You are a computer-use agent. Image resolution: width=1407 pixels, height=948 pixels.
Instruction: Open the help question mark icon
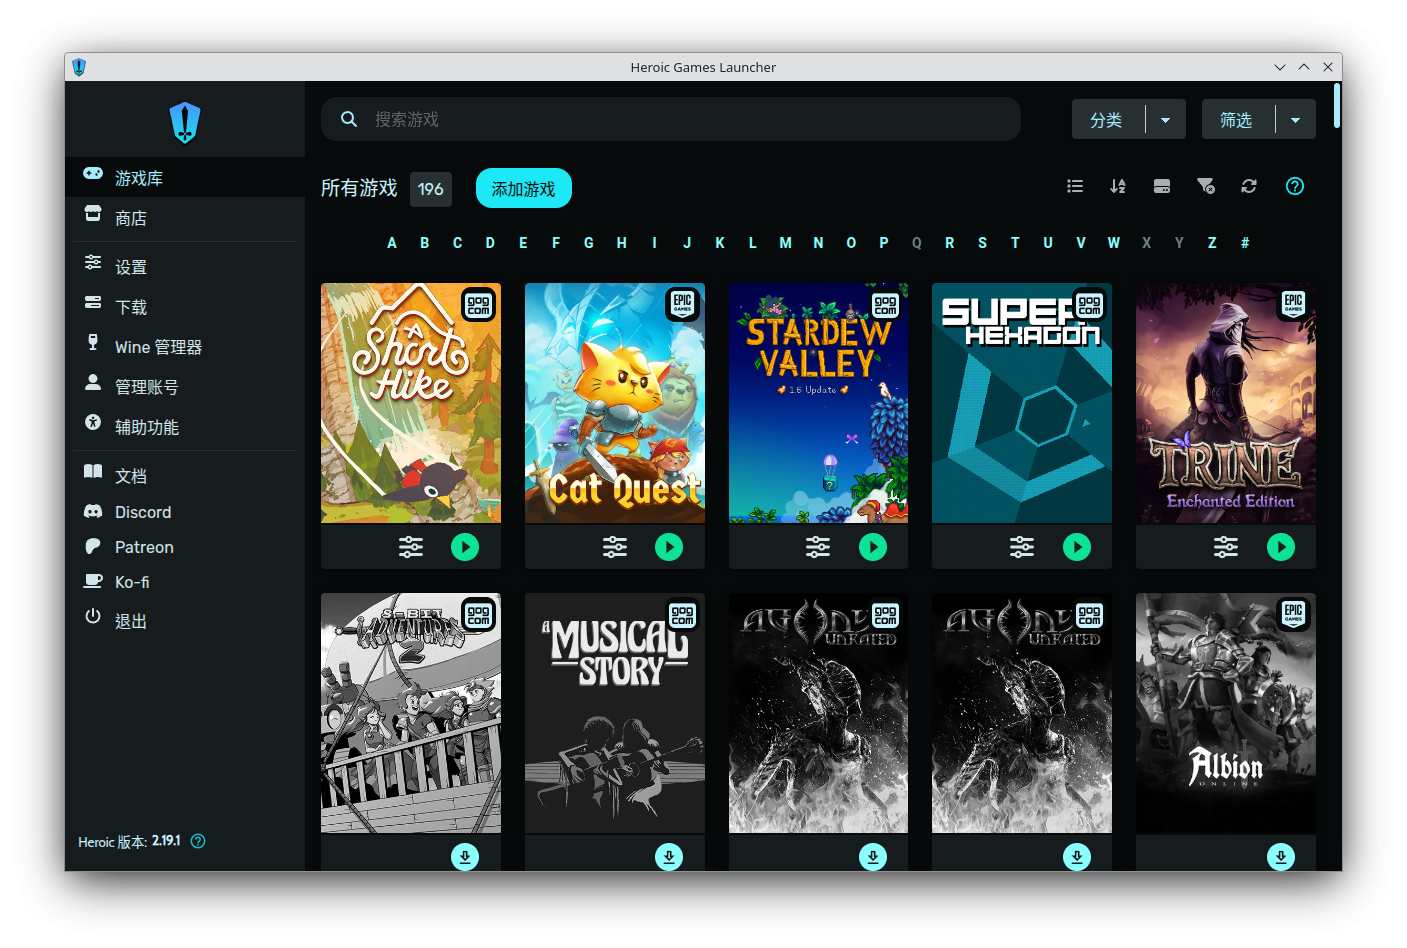point(1294,186)
